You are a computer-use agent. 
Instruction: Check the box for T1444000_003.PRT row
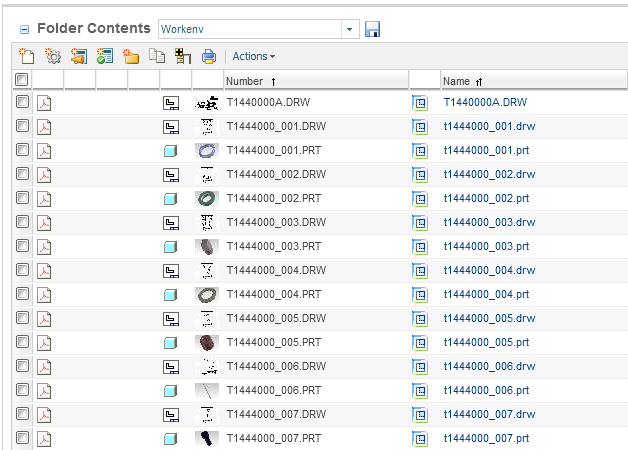22,246
